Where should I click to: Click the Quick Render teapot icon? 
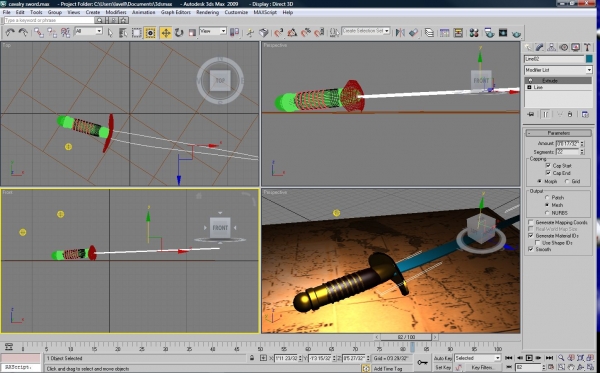point(516,34)
